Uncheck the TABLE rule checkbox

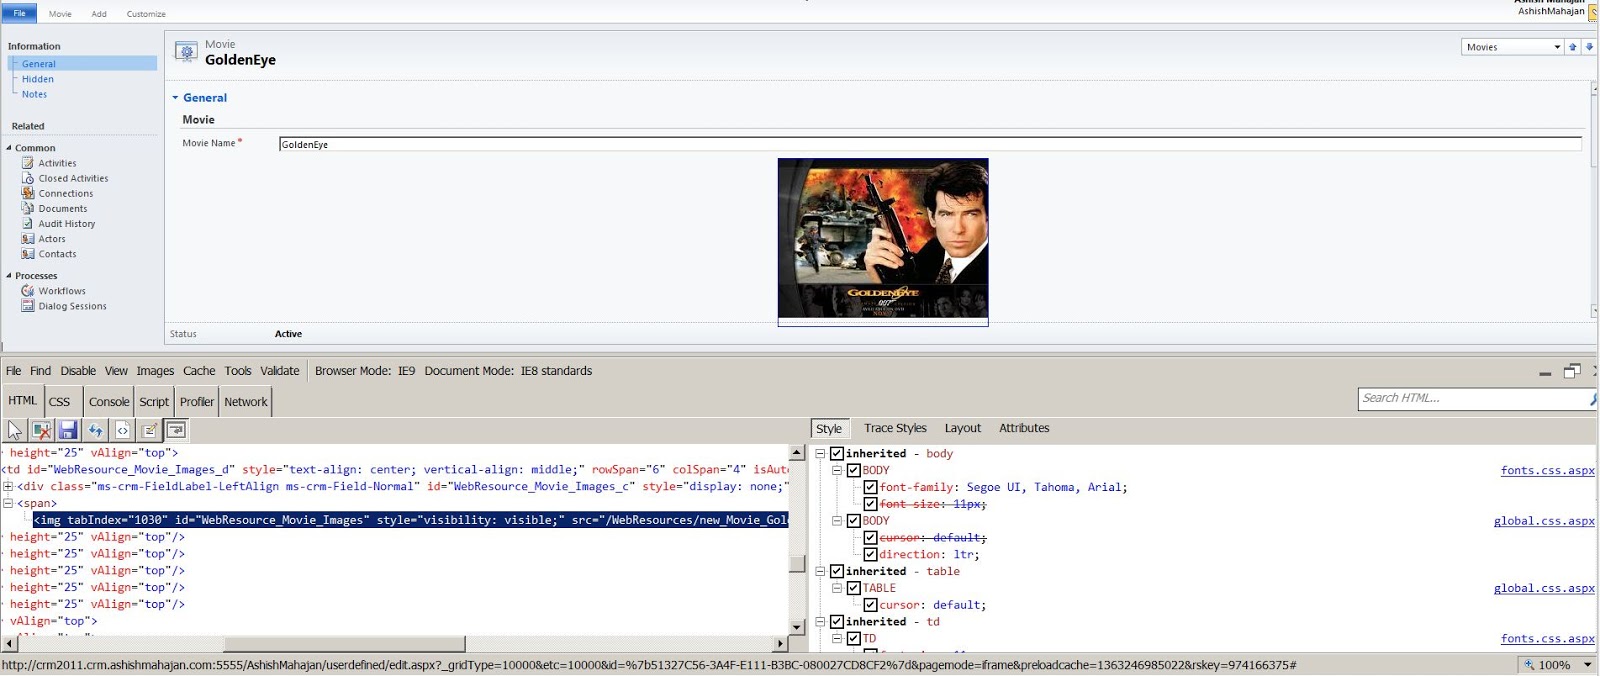[x=854, y=588]
